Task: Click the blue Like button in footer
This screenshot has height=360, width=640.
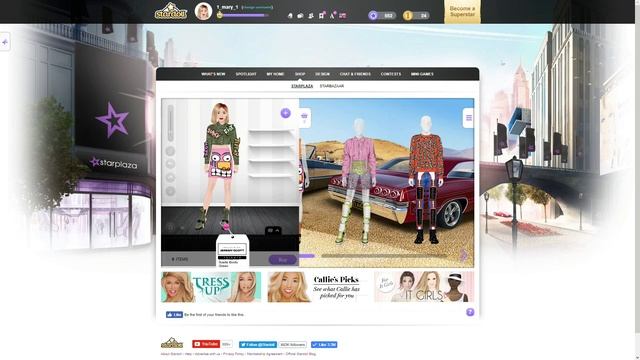Action: click(x=324, y=344)
